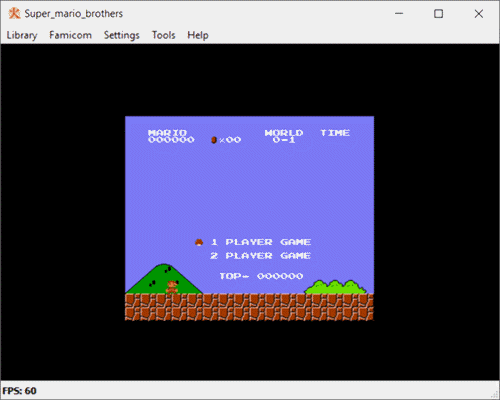Select 2 PLAYER GAME option
The height and width of the screenshot is (400, 500).
261,256
